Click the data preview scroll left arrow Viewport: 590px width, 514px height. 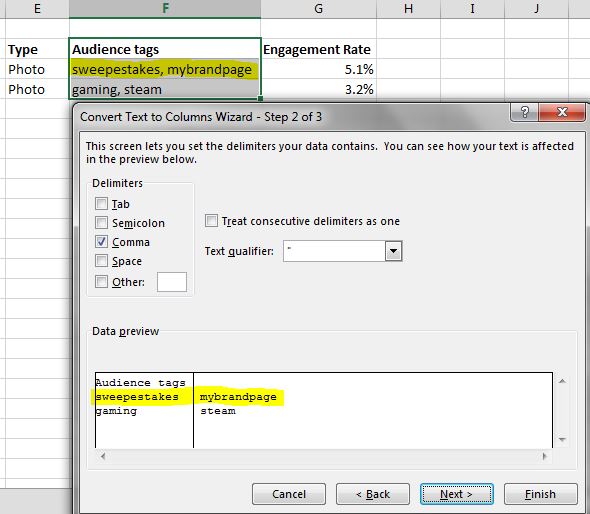coord(103,456)
